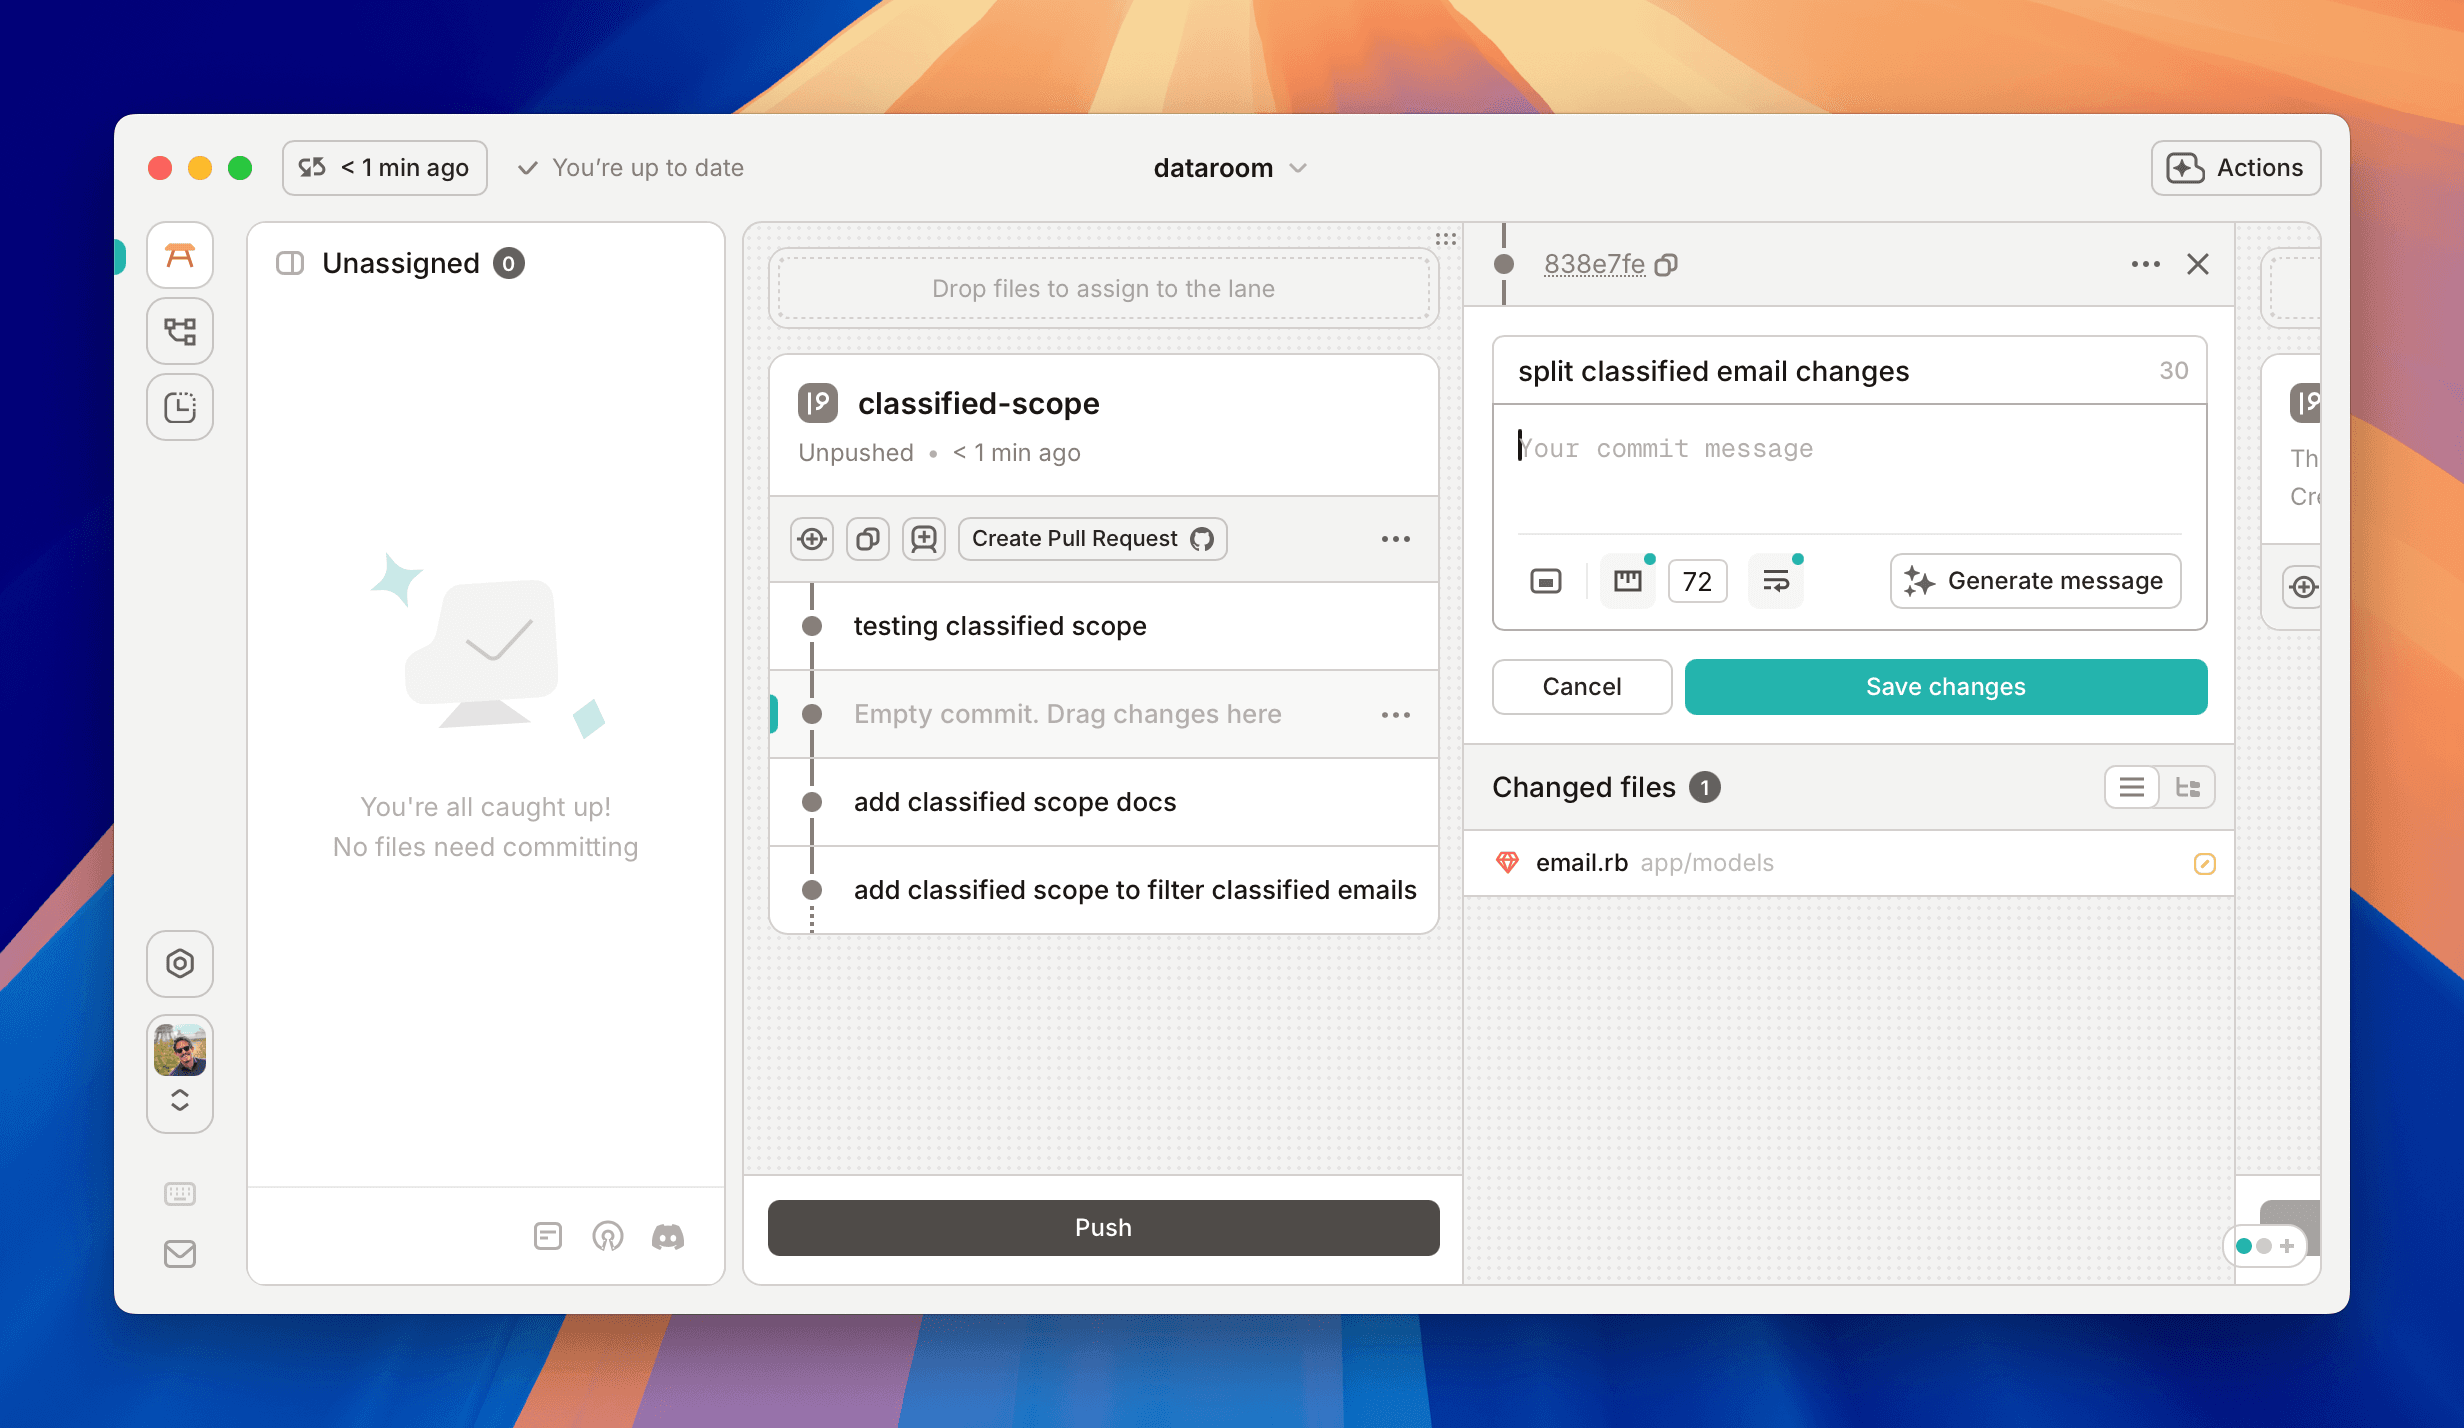Click the Discord icon
Viewport: 2464px width, 1428px height.
pos(668,1237)
